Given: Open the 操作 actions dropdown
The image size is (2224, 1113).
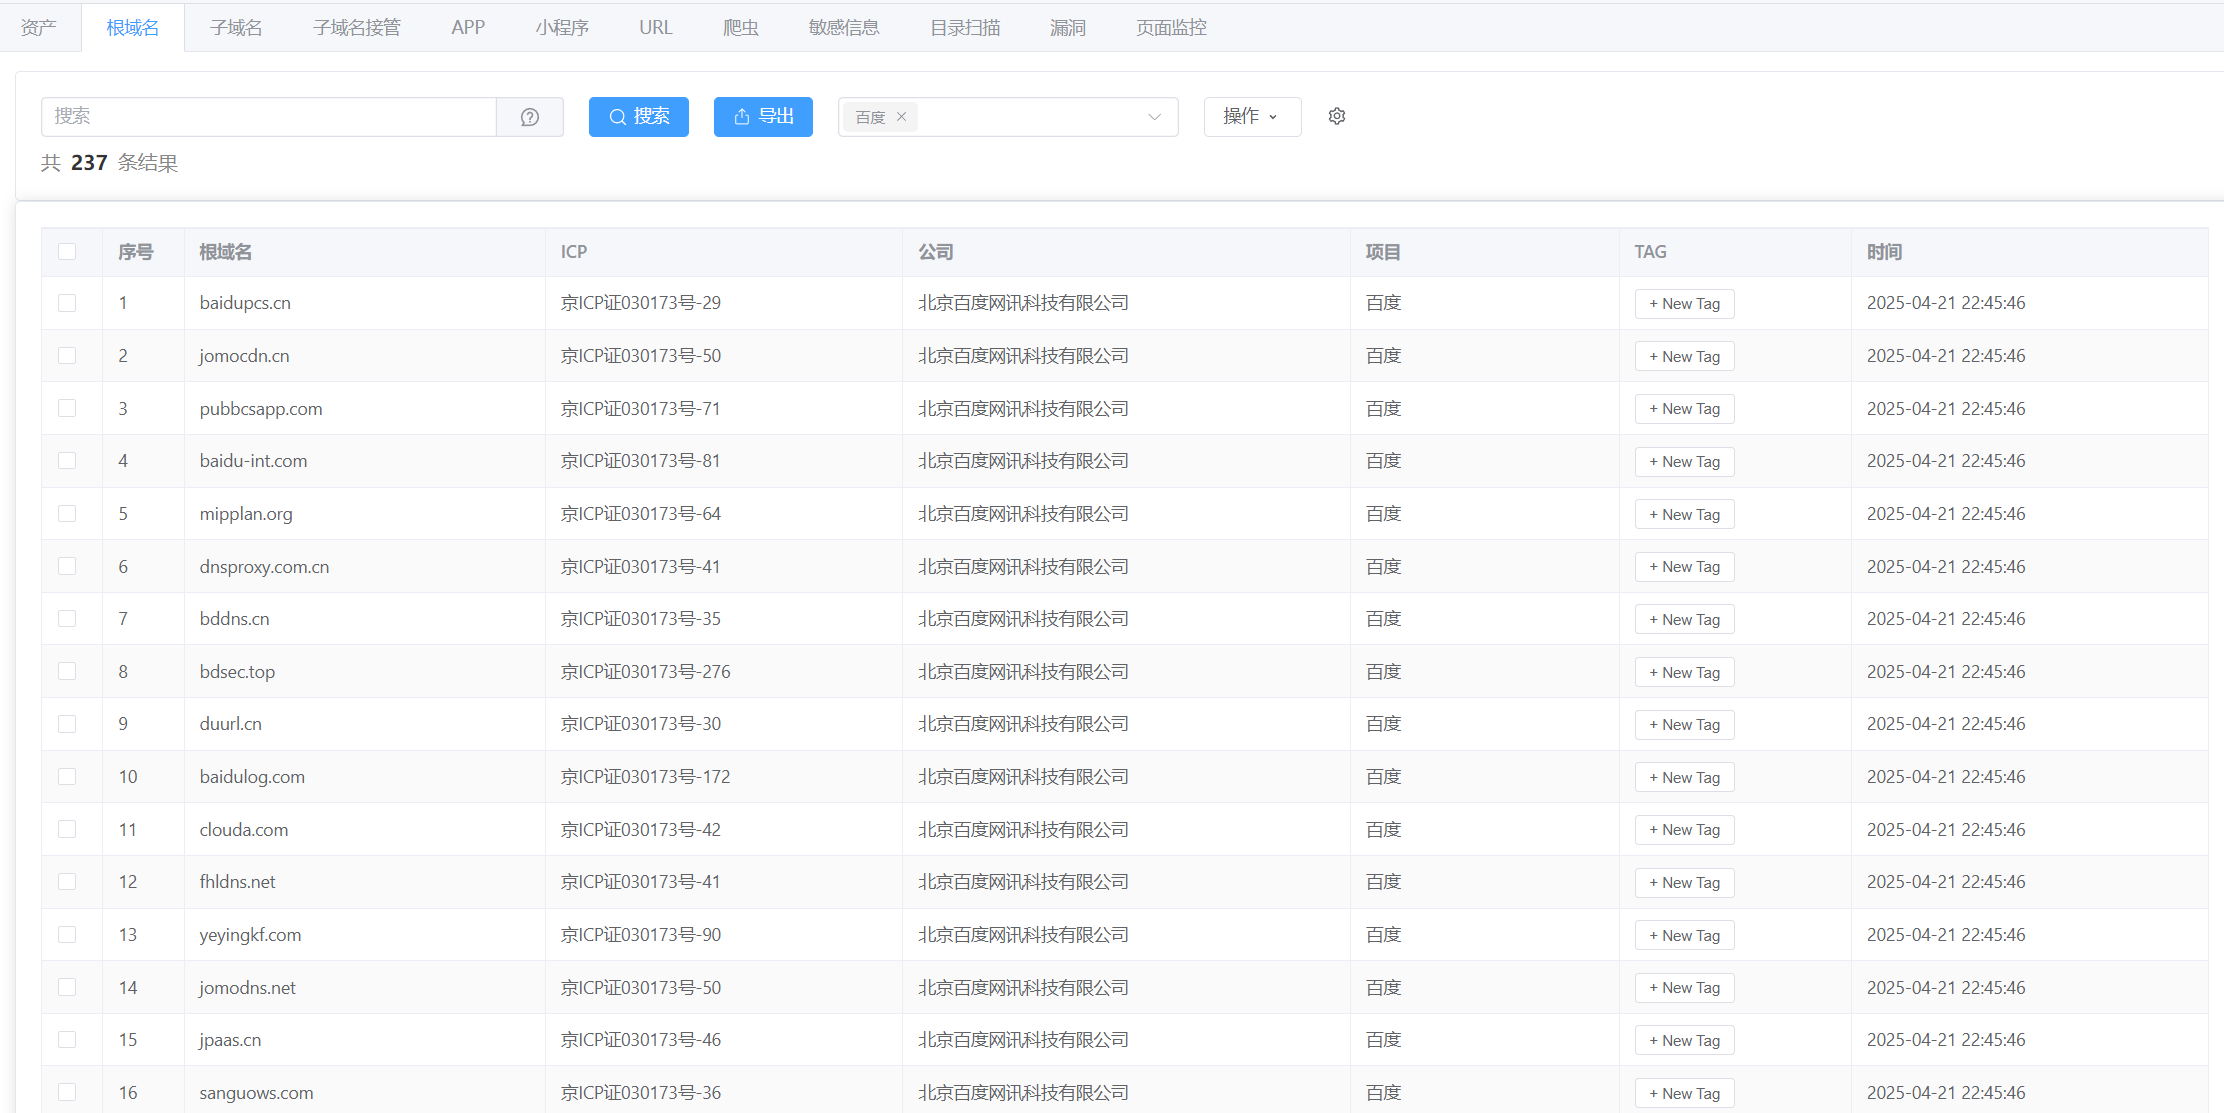Looking at the screenshot, I should click(1252, 117).
